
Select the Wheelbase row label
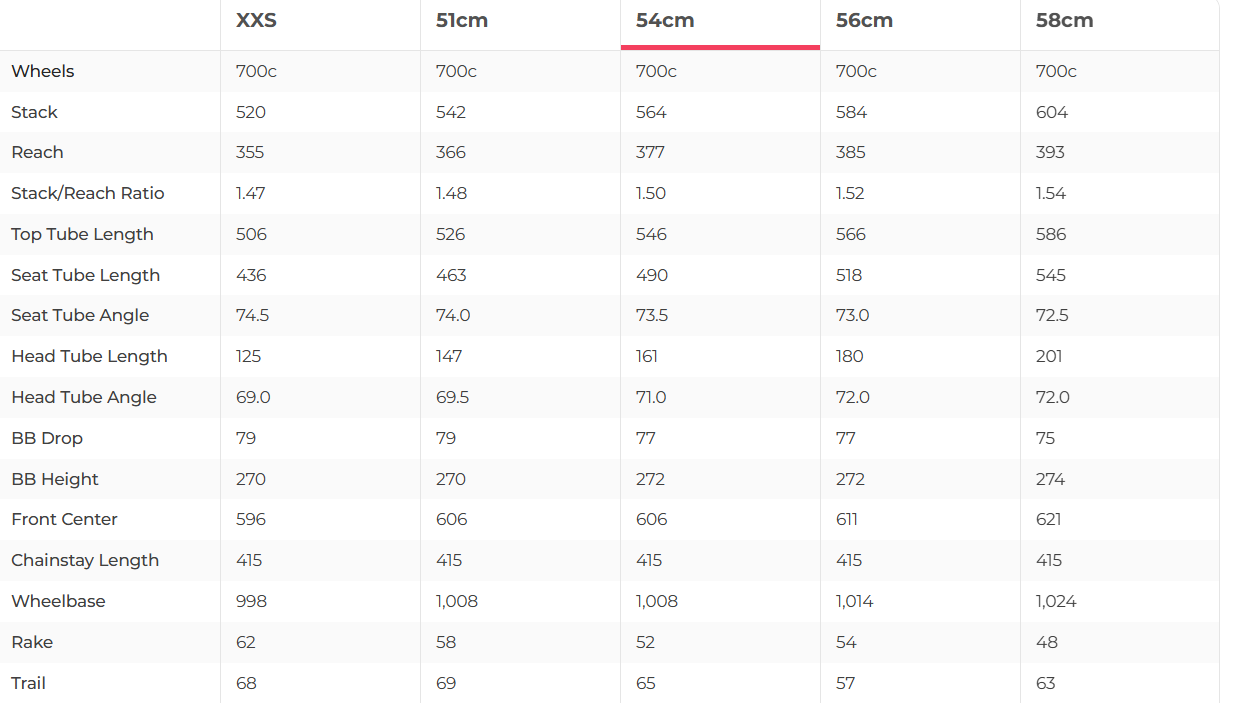pyautogui.click(x=58, y=601)
